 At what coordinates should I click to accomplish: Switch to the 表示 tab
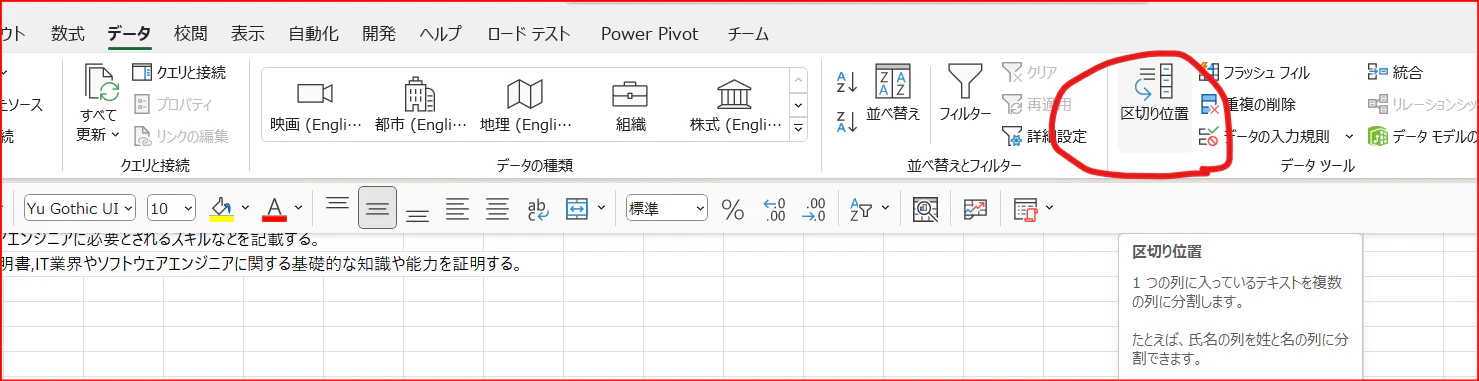(247, 33)
